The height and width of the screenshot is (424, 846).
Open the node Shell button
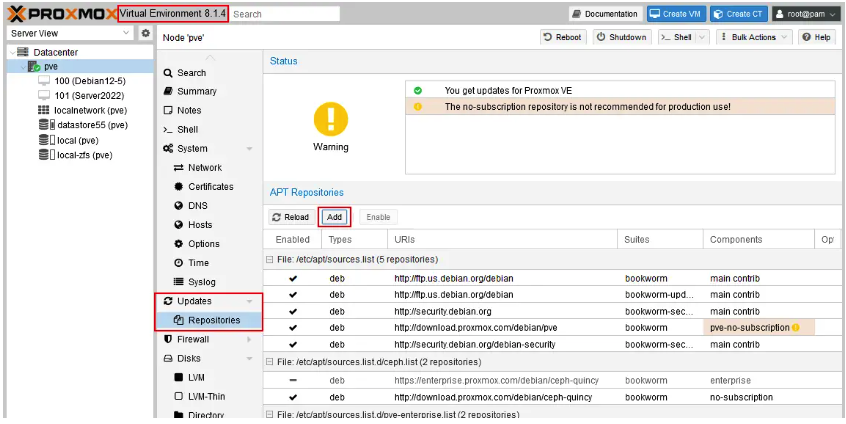click(x=677, y=37)
